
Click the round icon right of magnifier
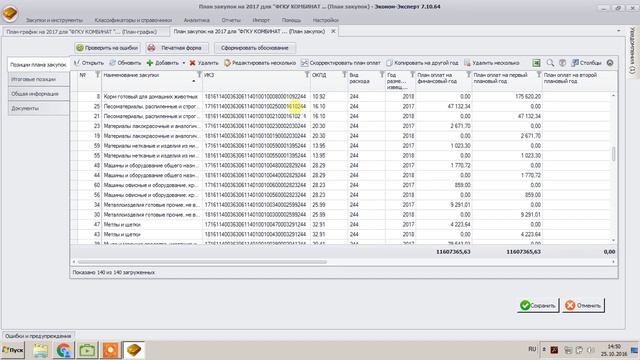tap(562, 63)
